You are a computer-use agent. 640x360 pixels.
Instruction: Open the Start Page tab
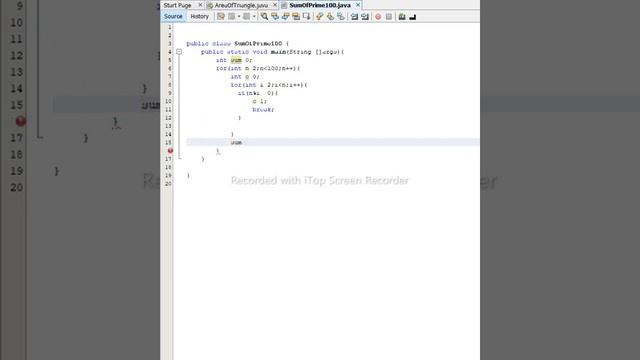coord(178,5)
